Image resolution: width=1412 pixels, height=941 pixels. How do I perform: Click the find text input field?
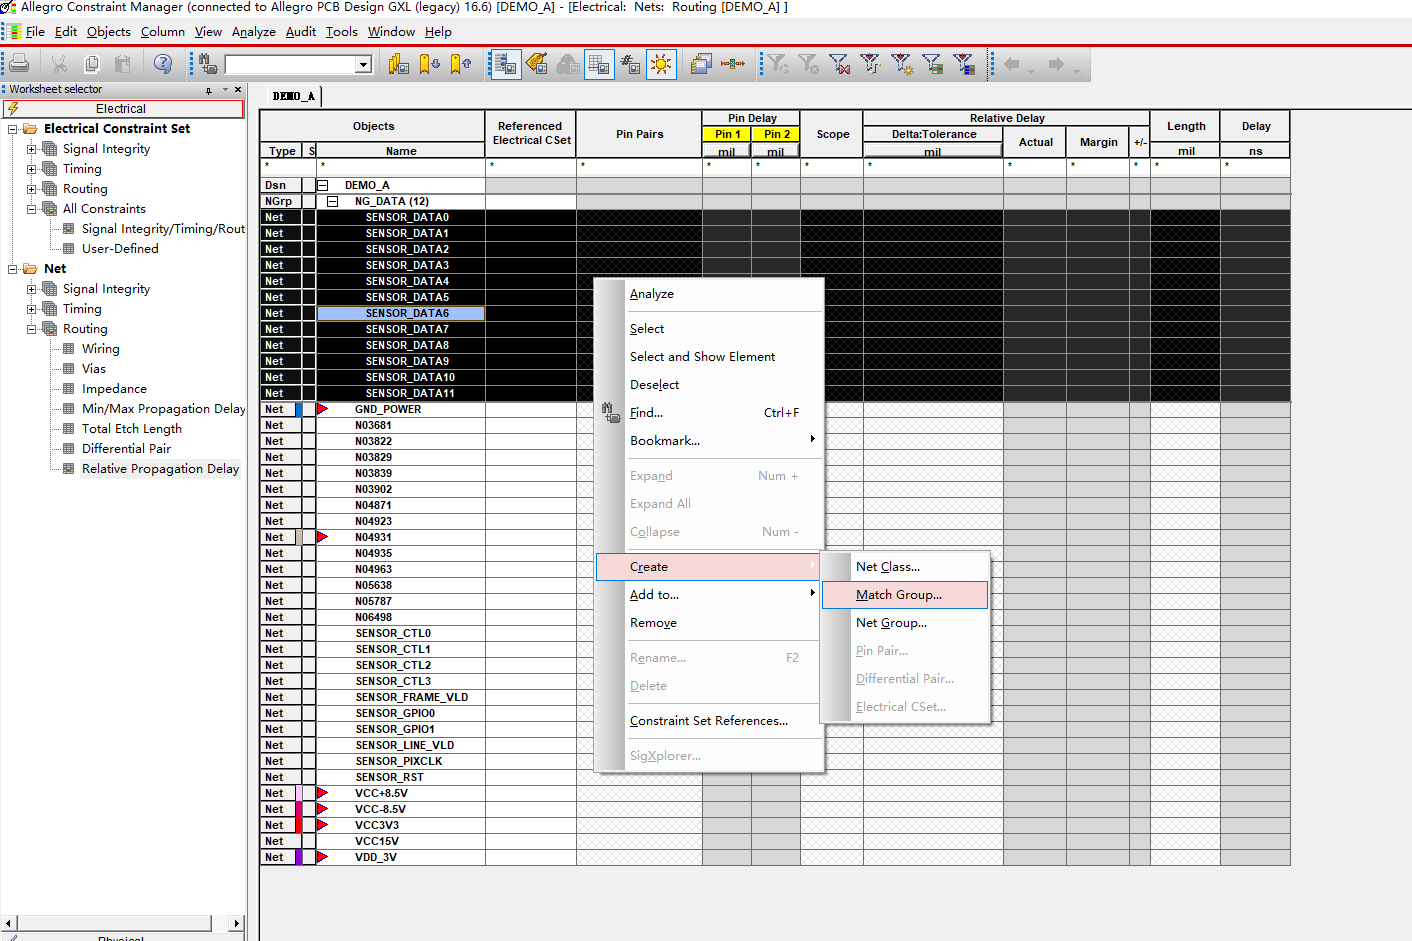tap(291, 65)
